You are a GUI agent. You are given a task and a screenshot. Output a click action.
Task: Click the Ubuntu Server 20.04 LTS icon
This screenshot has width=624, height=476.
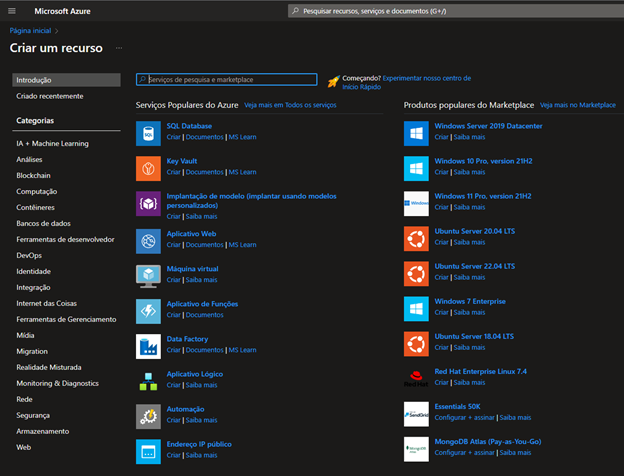click(416, 238)
